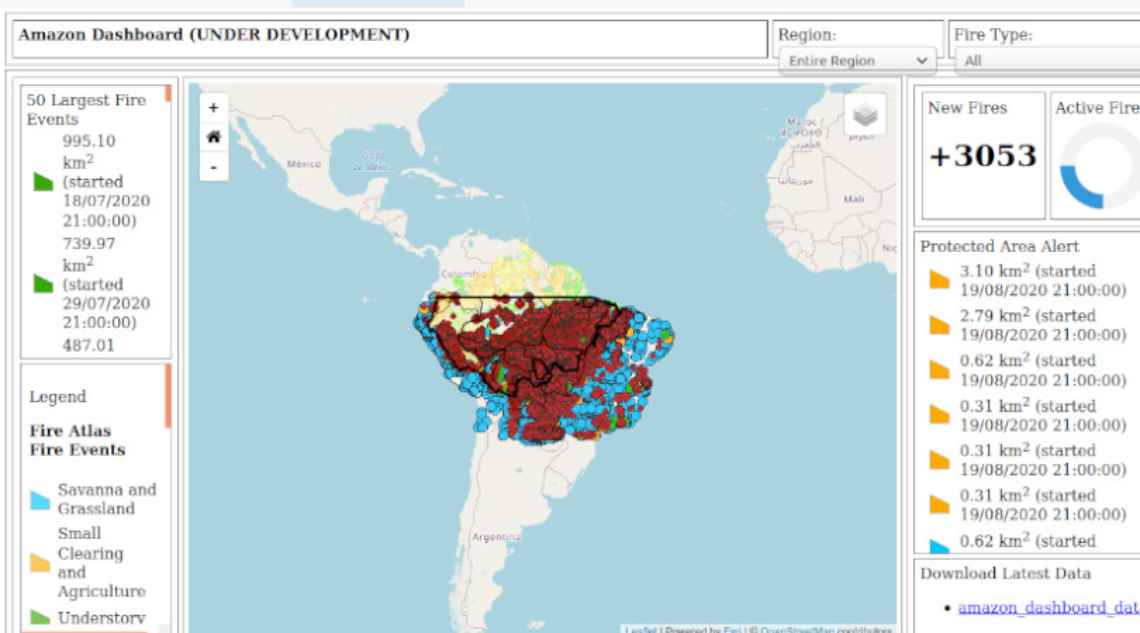Click scrollbar of 50 Largest Fire Events
1140x633 pixels.
(x=168, y=94)
